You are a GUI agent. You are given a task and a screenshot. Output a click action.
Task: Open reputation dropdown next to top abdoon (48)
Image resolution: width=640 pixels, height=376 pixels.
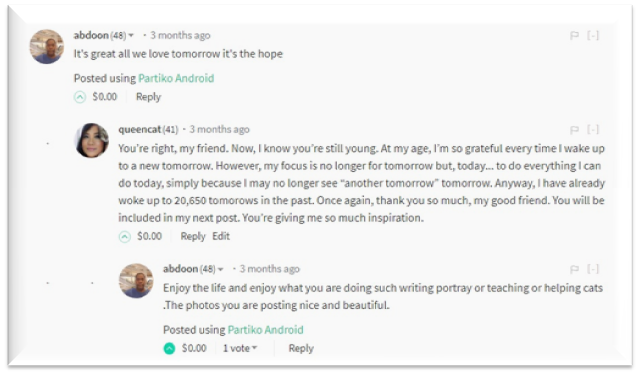click(x=131, y=36)
